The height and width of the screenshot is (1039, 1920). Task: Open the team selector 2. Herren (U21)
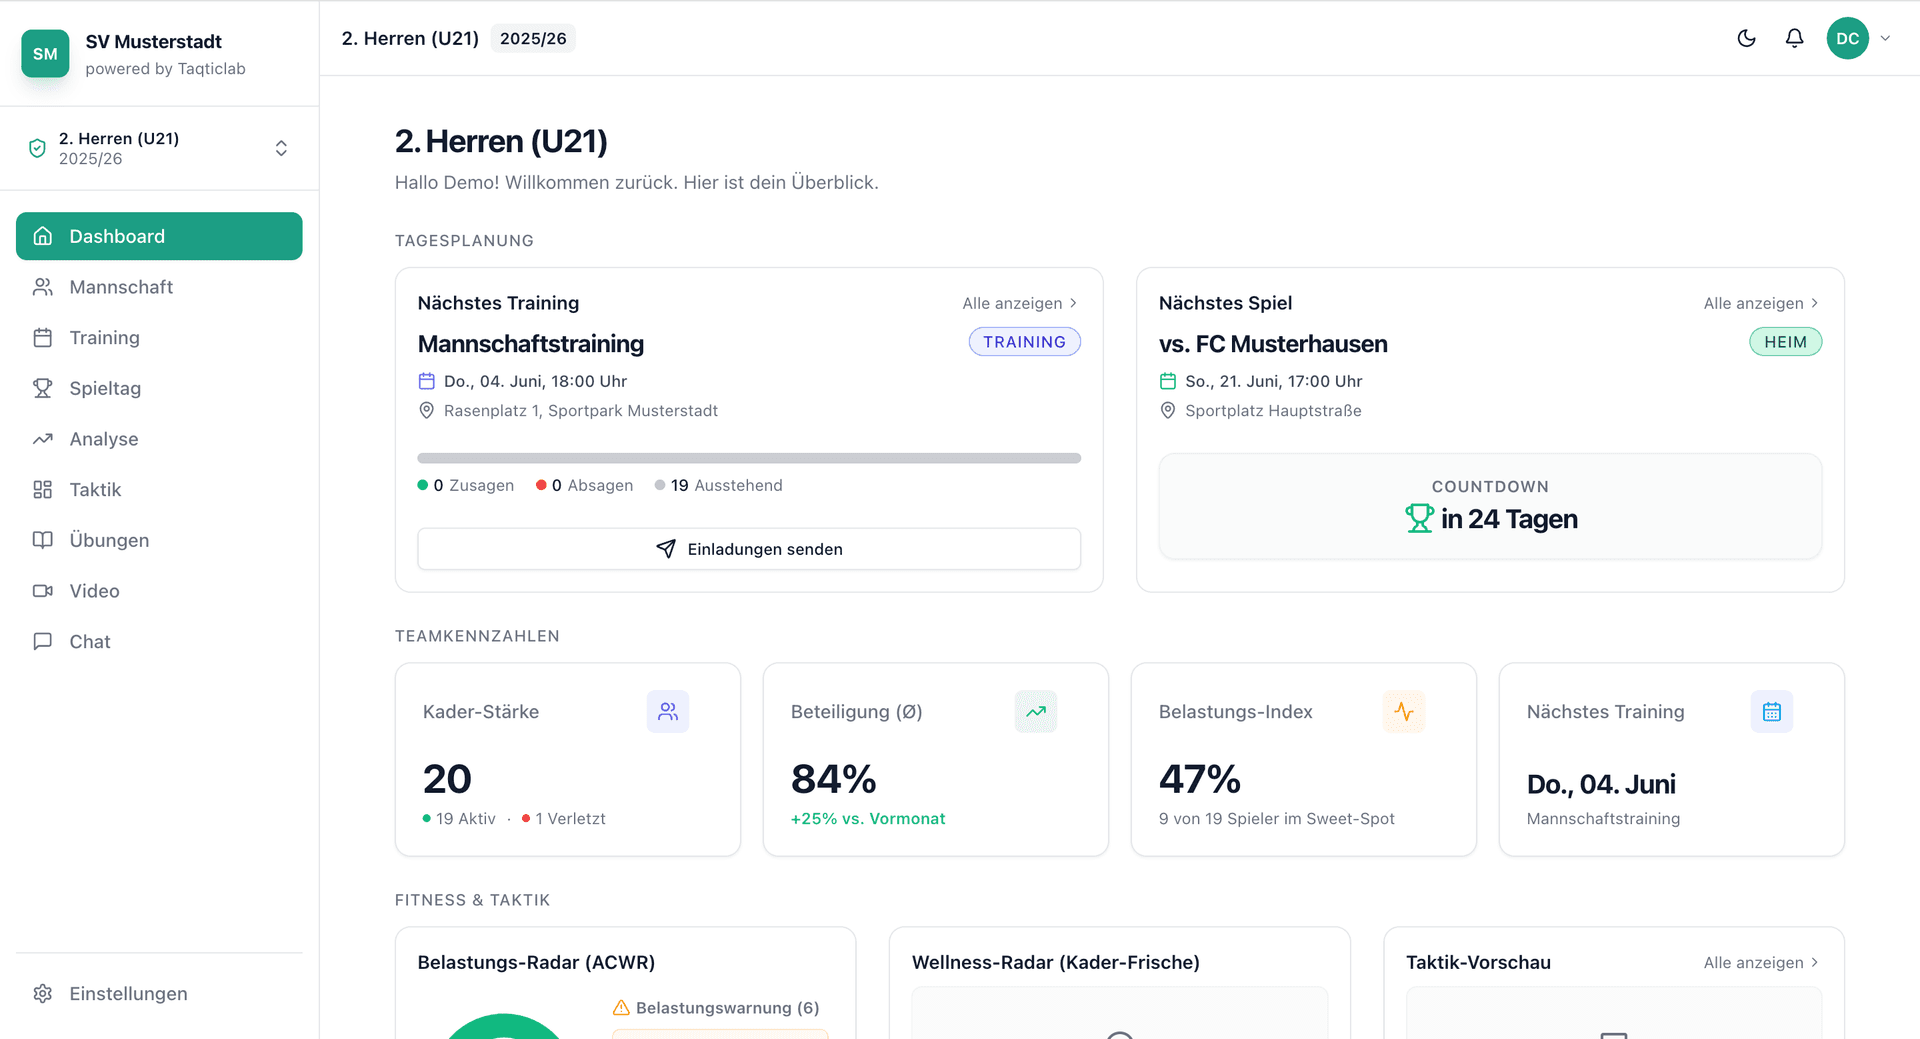(159, 148)
